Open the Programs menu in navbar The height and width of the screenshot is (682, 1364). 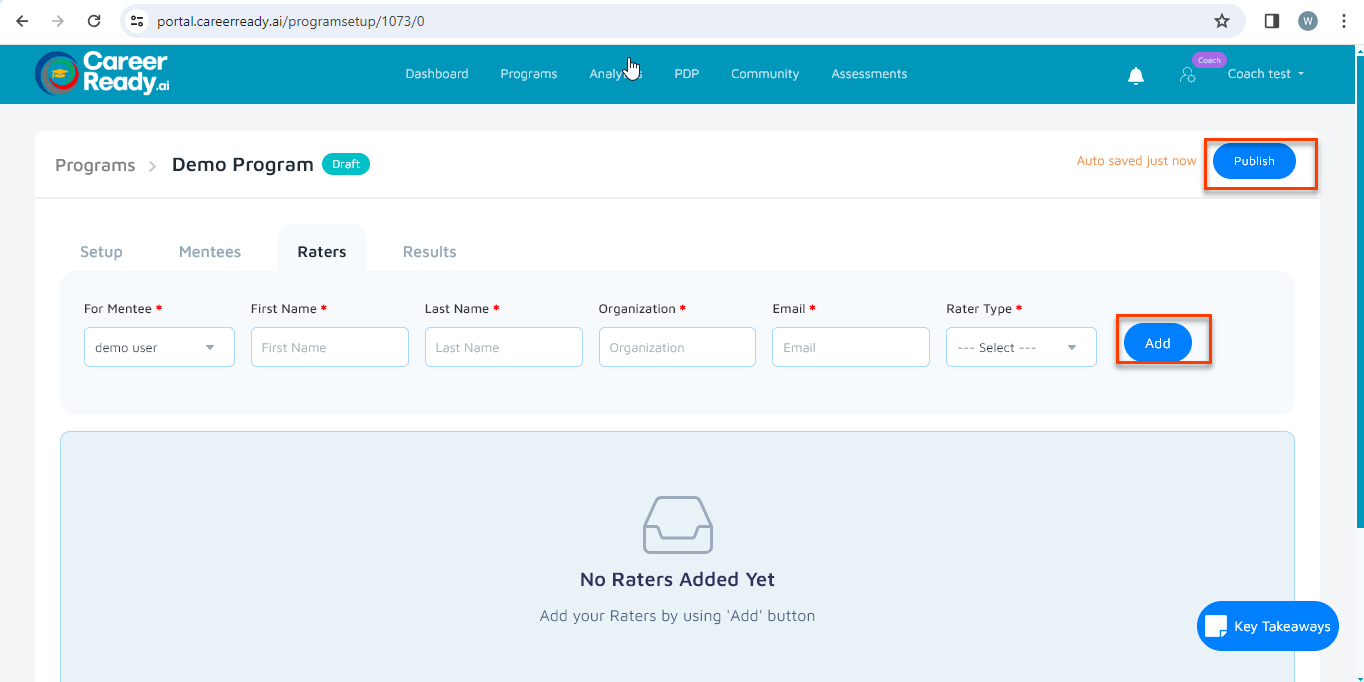coord(528,74)
